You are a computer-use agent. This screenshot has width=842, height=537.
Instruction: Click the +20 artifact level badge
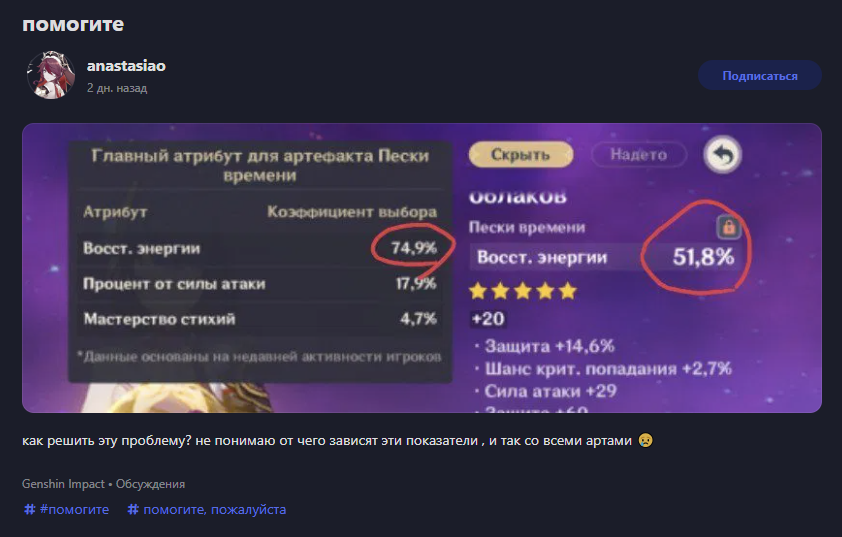[x=488, y=319]
